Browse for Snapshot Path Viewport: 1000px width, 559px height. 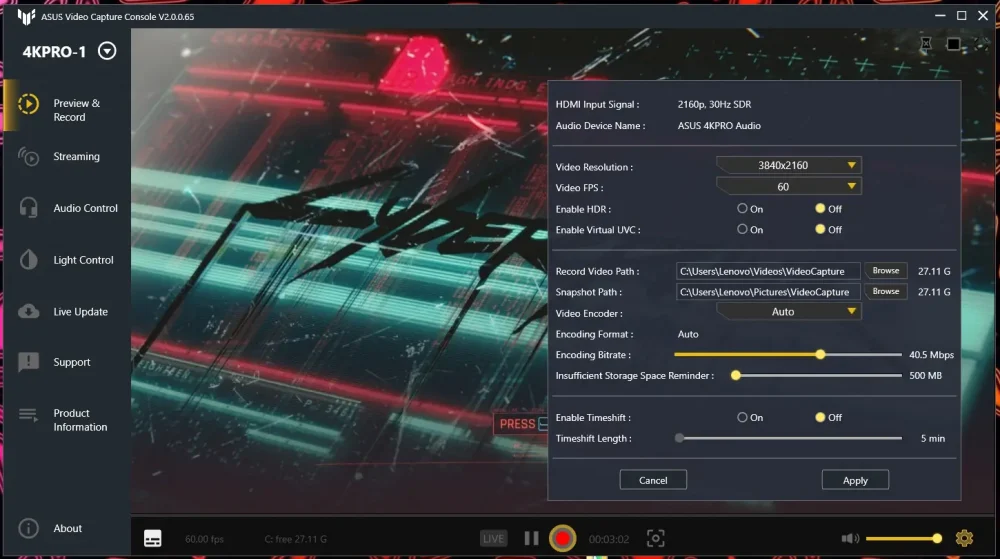click(886, 291)
